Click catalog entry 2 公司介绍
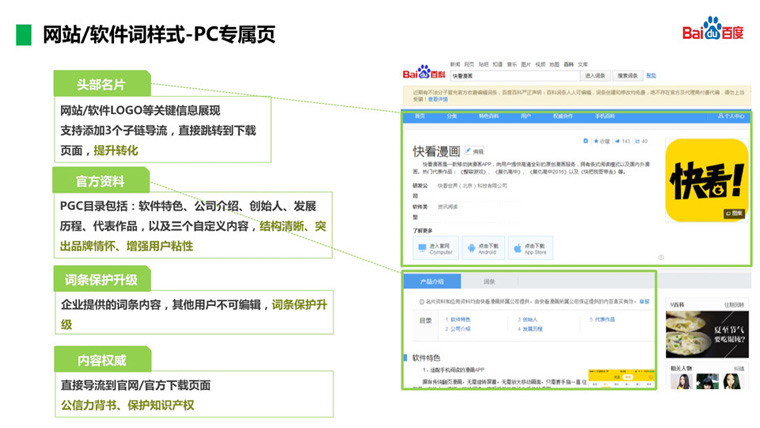The width and height of the screenshot is (760, 428). tap(458, 329)
